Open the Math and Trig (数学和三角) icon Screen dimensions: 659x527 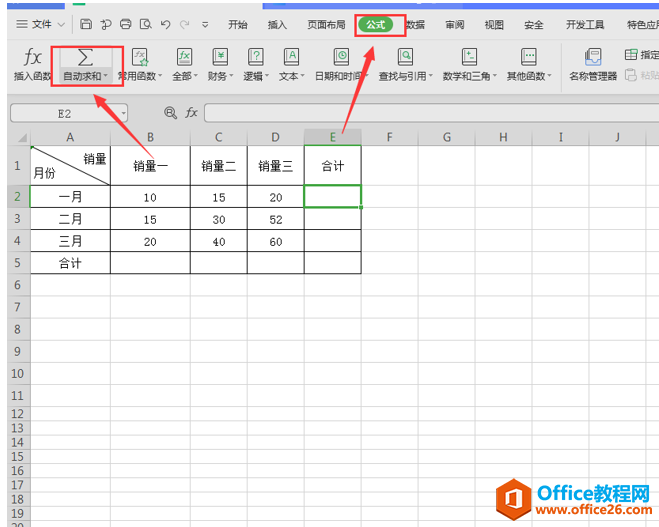[x=469, y=57]
